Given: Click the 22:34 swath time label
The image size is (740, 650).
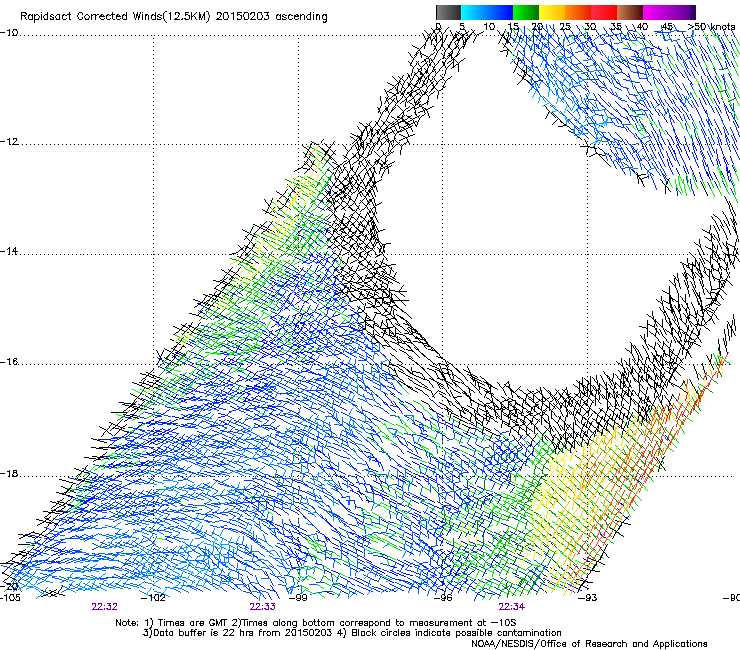Looking at the screenshot, I should click(x=512, y=607).
